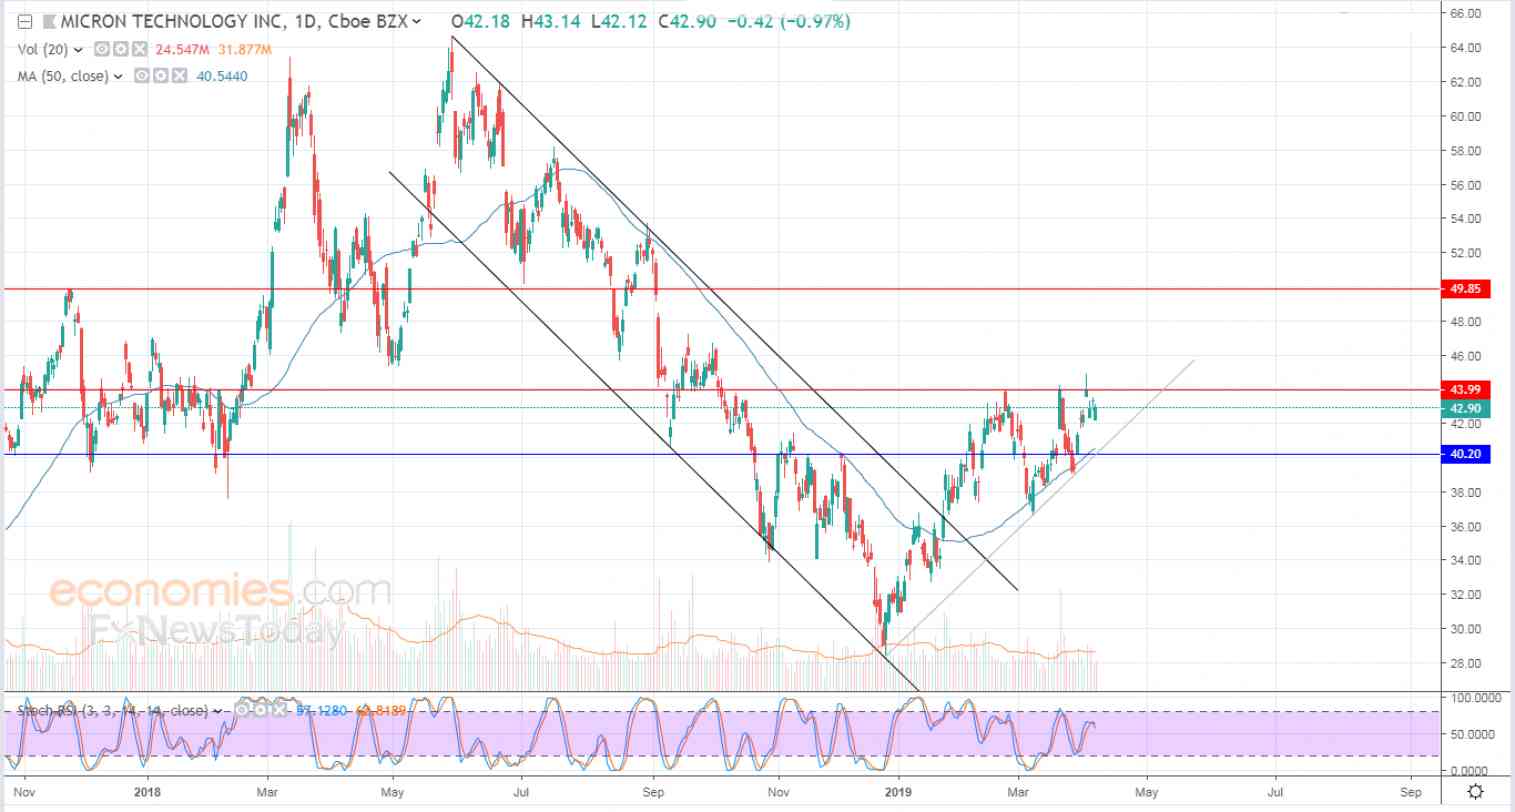The image size is (1515, 812).
Task: Click the MA (50, close) indicator name
Action: tap(63, 76)
